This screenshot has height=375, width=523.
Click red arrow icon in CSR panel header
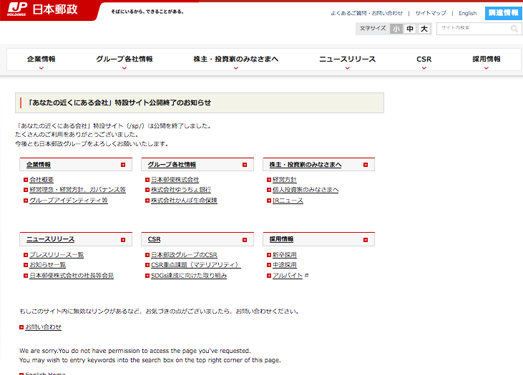click(245, 240)
